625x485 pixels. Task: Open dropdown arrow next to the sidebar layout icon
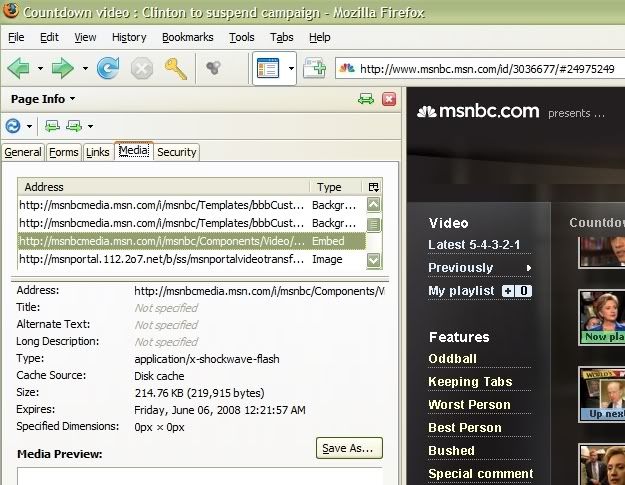[x=291, y=69]
